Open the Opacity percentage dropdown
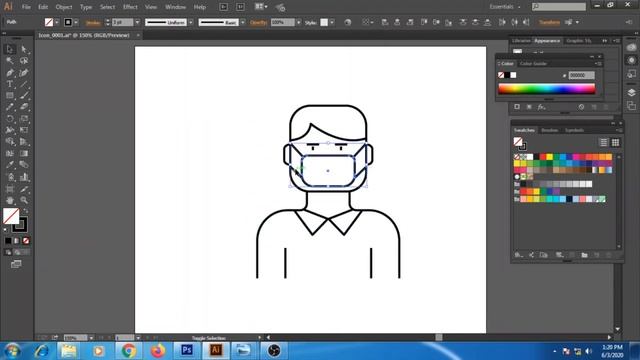Screen dimensions: 640x360 299,22
